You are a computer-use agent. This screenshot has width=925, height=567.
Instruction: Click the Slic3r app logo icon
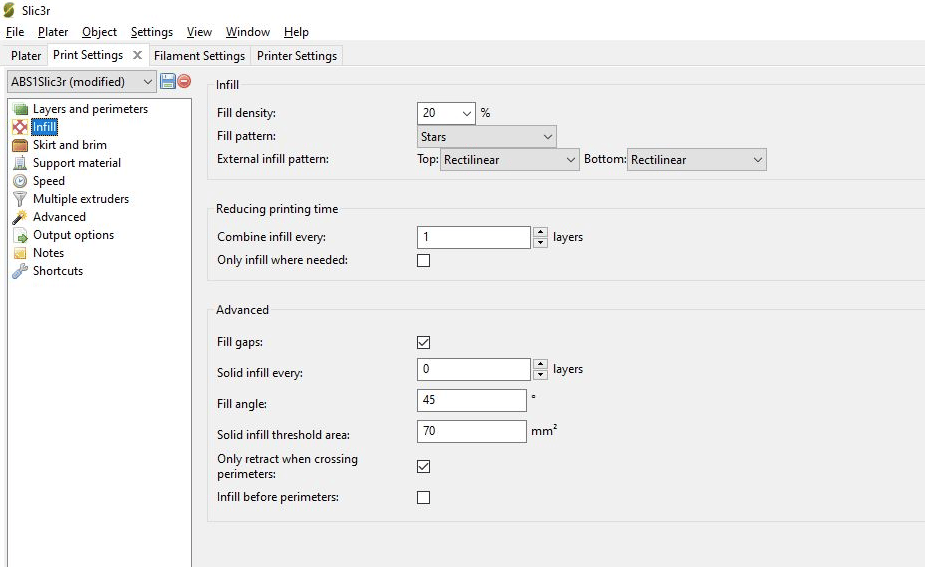pyautogui.click(x=9, y=10)
